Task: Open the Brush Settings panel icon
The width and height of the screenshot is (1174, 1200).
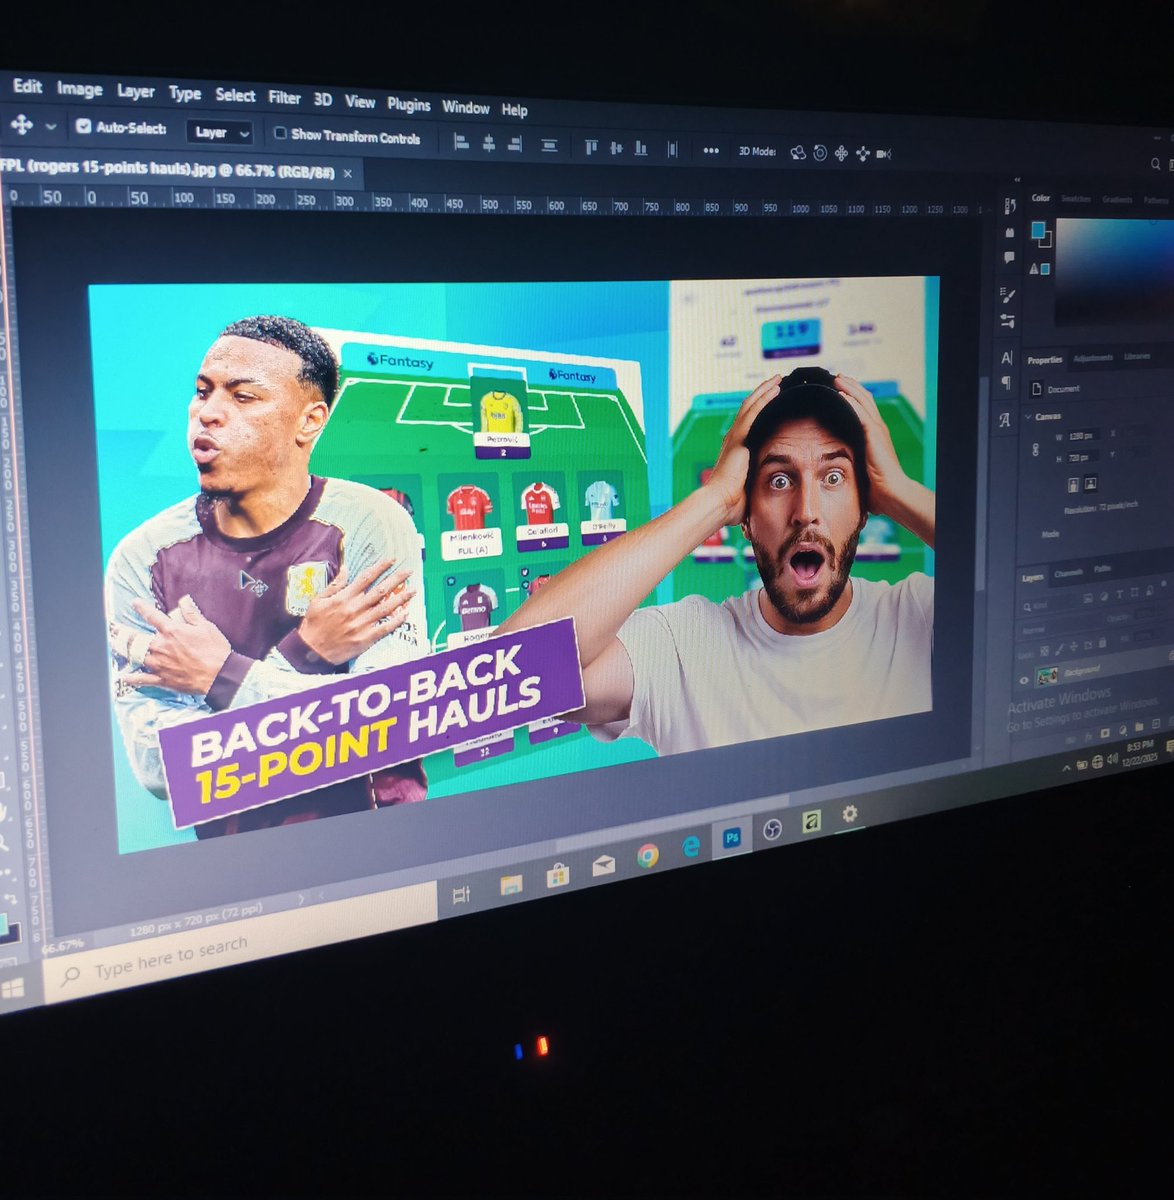Action: click(x=1008, y=295)
